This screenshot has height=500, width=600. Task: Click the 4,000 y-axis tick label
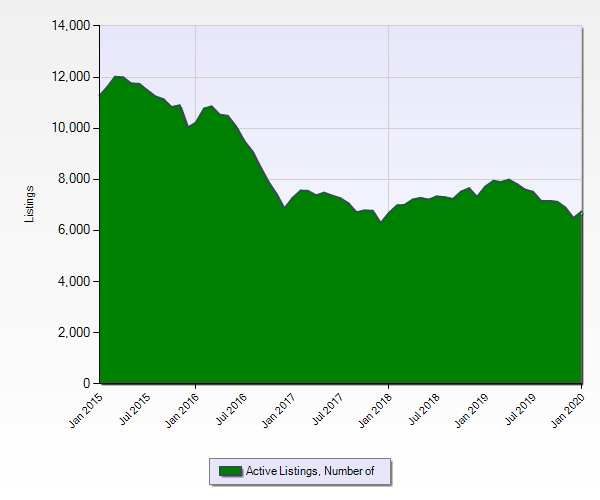point(73,281)
